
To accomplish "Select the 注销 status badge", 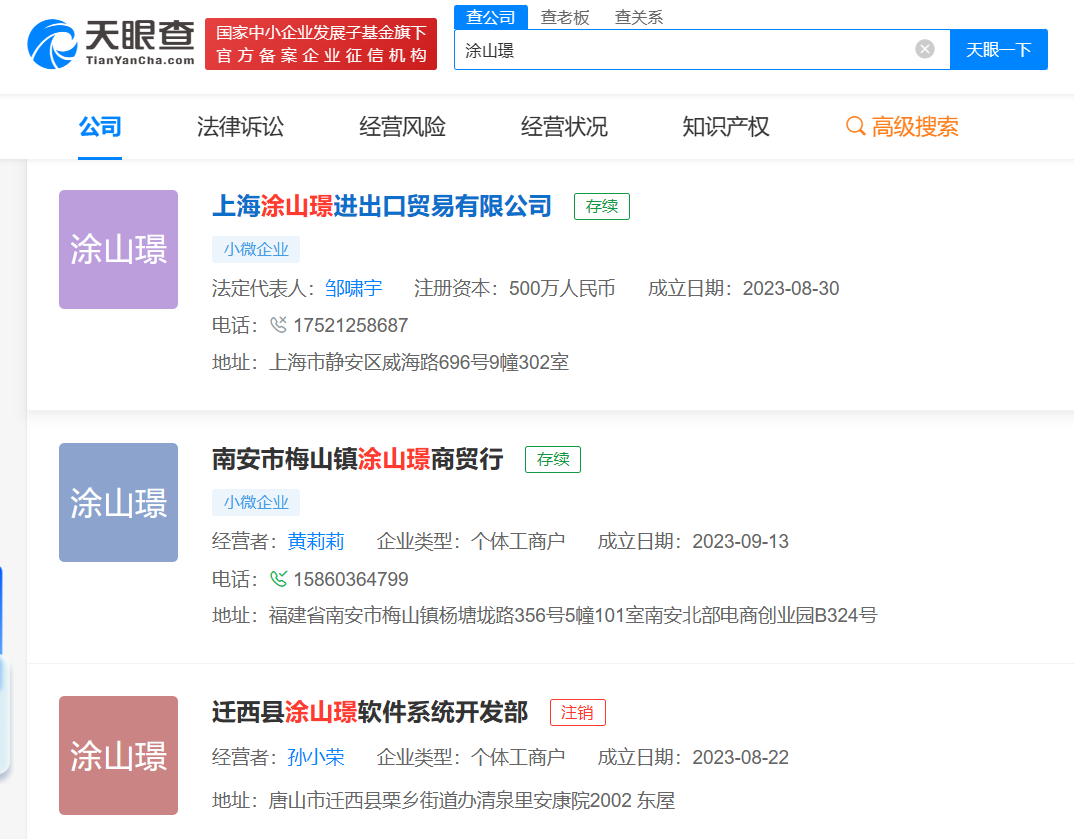I will 577,712.
